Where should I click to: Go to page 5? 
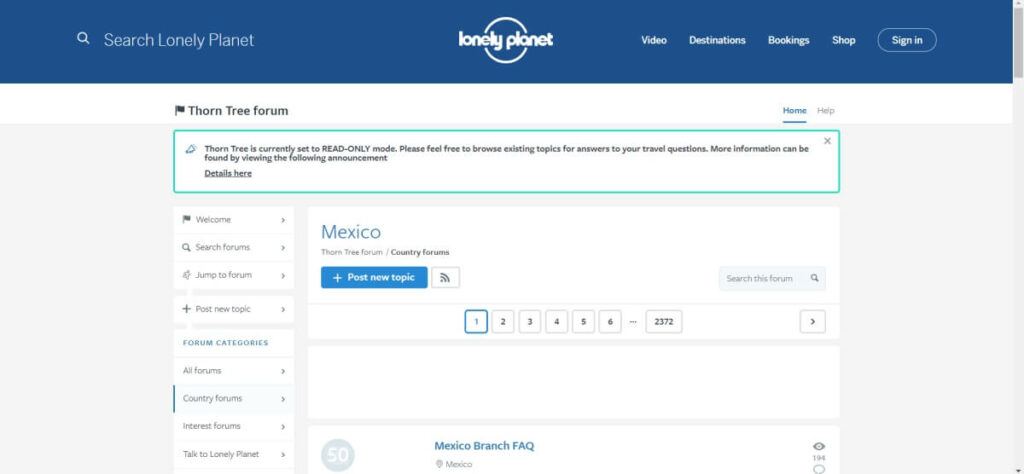point(583,321)
